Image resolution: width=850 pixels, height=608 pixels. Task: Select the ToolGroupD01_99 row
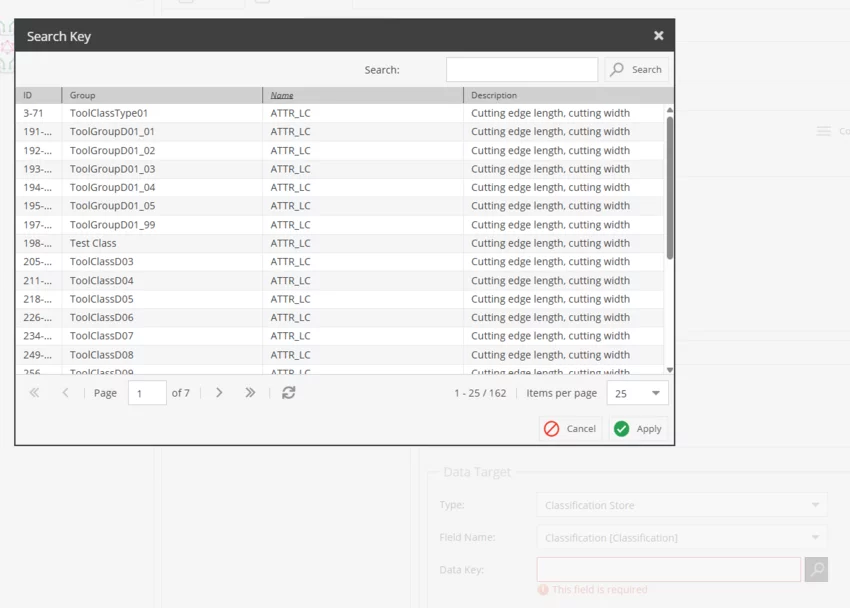click(x=339, y=225)
